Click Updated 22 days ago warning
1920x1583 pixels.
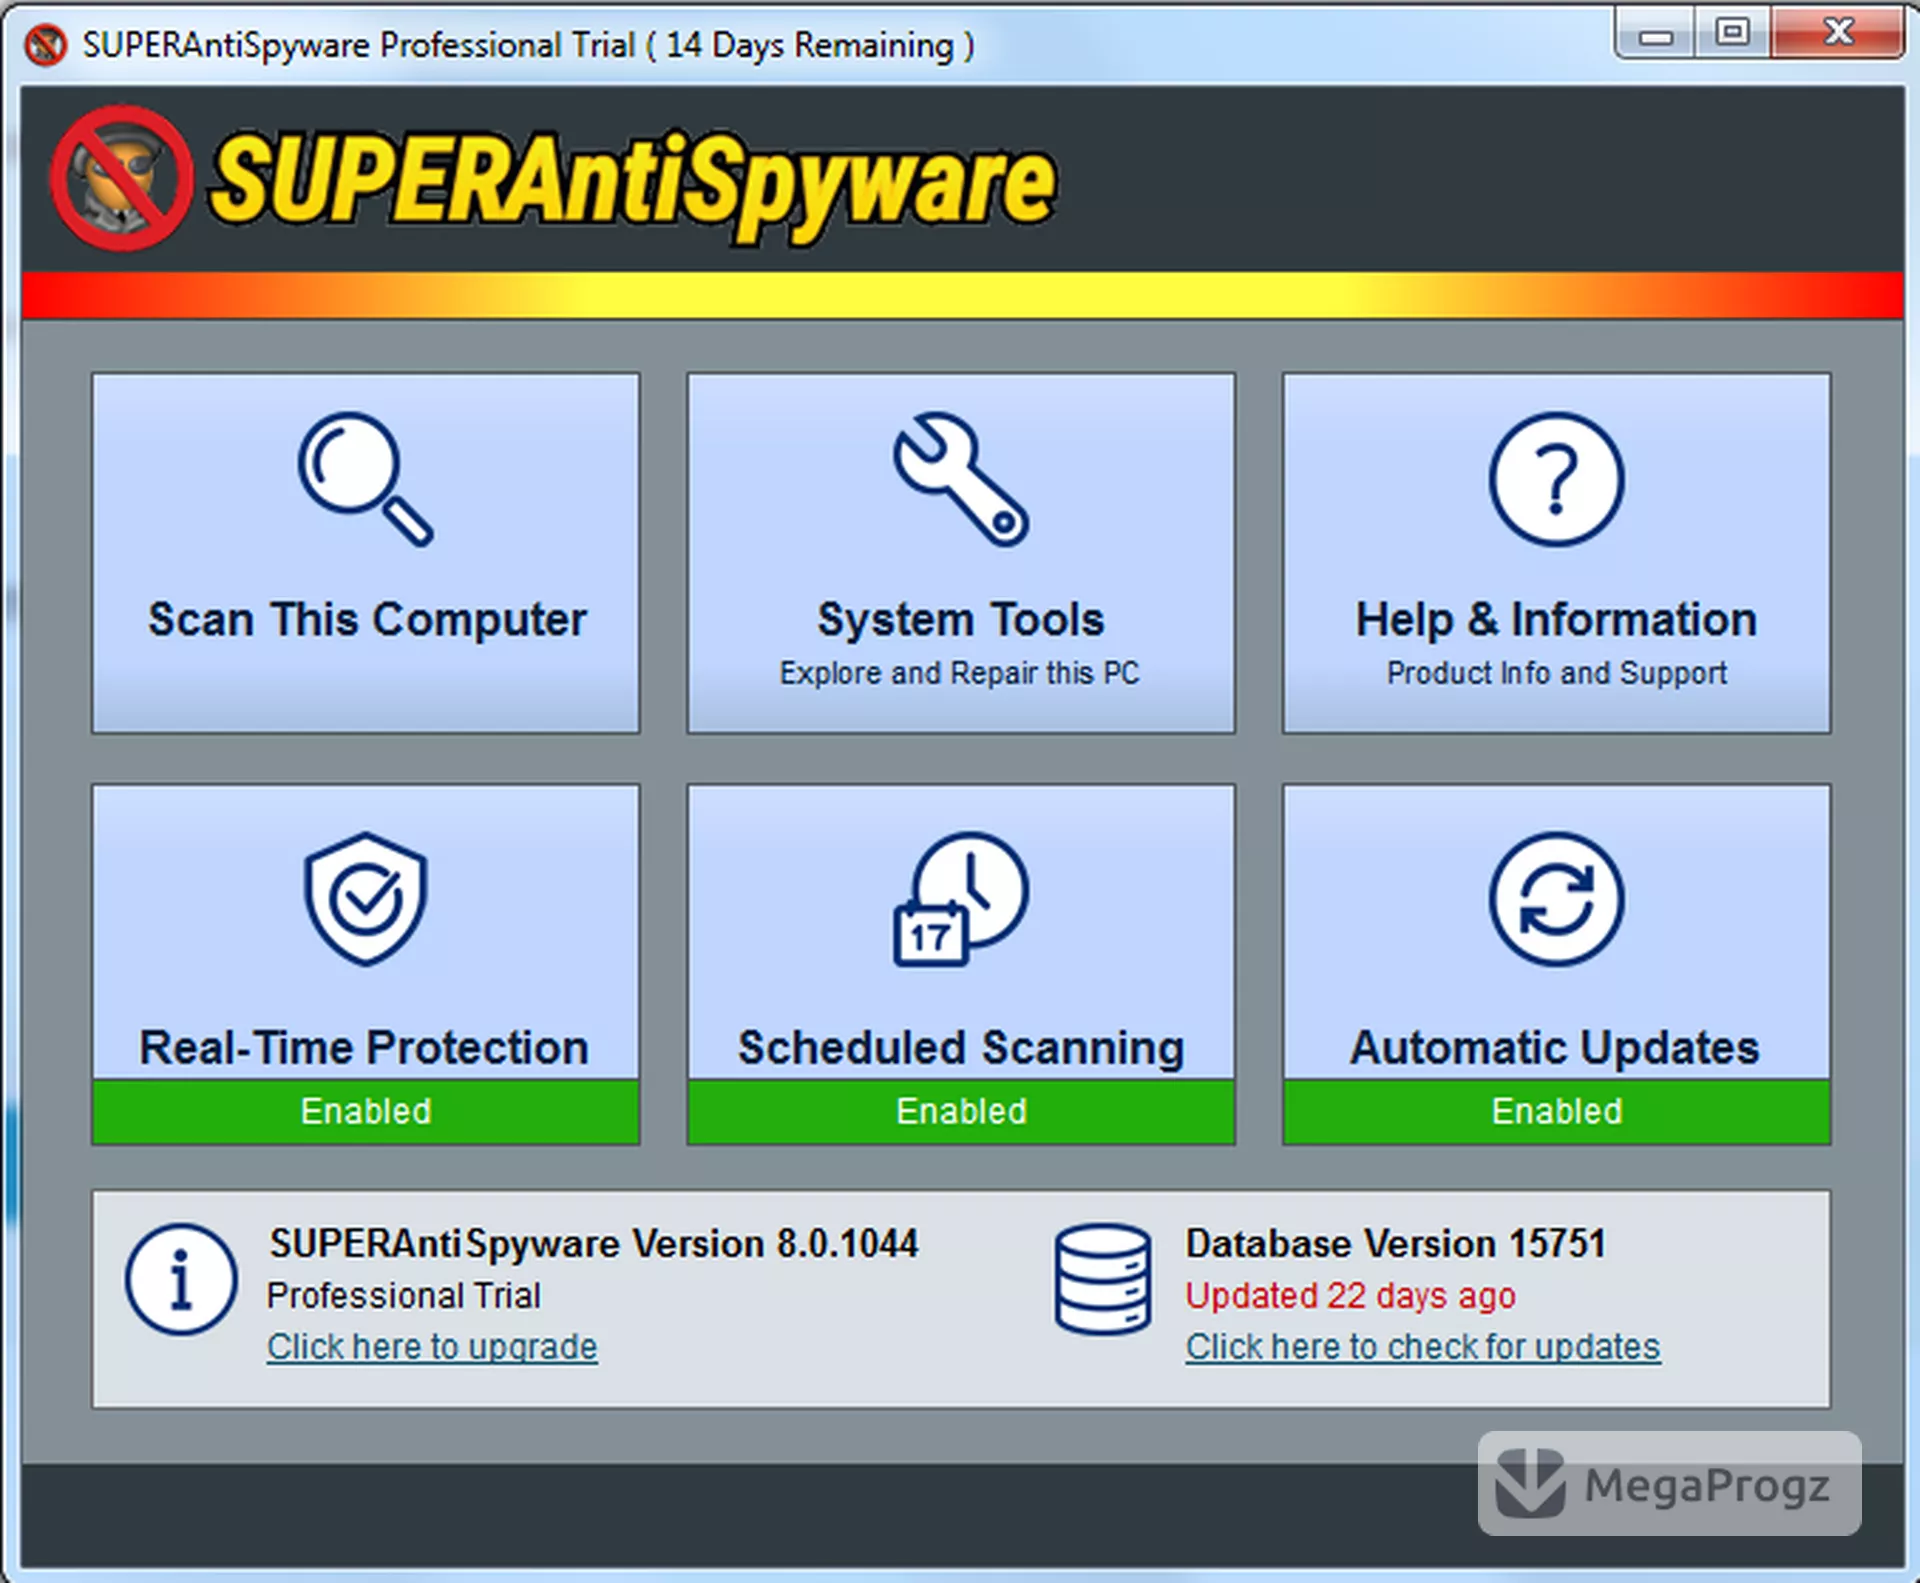1351,1295
